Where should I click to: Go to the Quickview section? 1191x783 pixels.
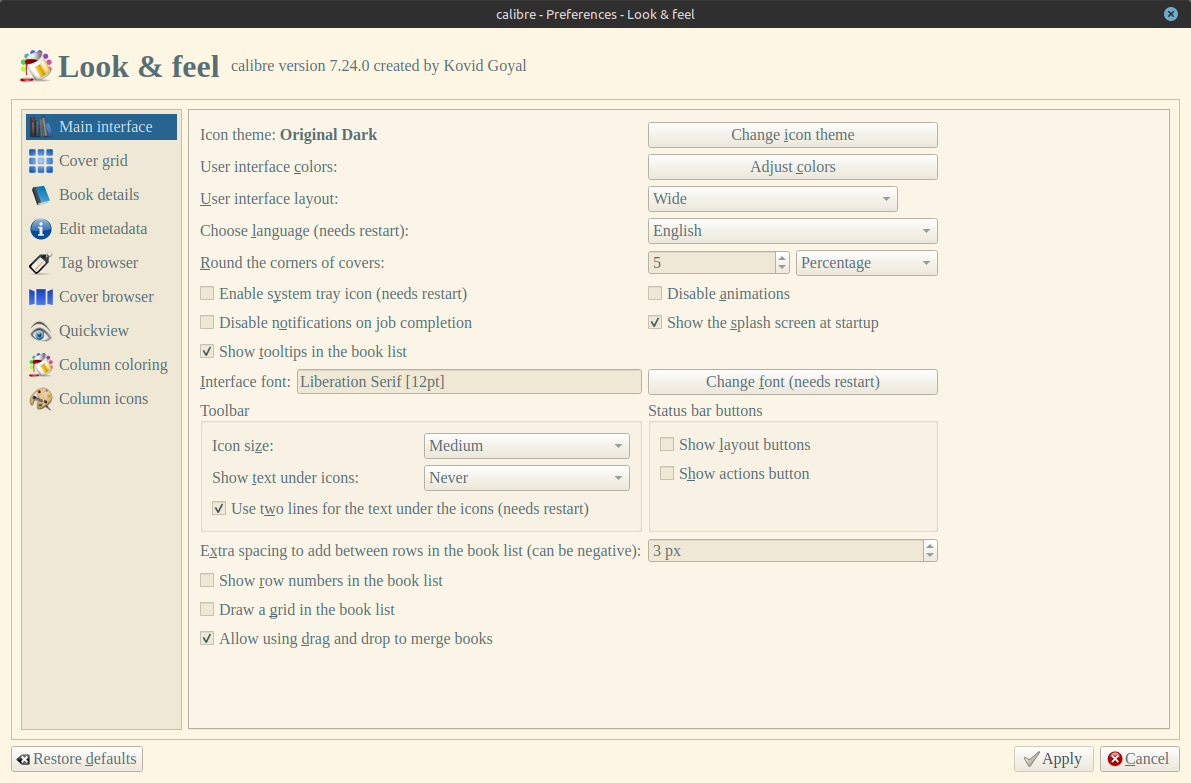coord(102,331)
